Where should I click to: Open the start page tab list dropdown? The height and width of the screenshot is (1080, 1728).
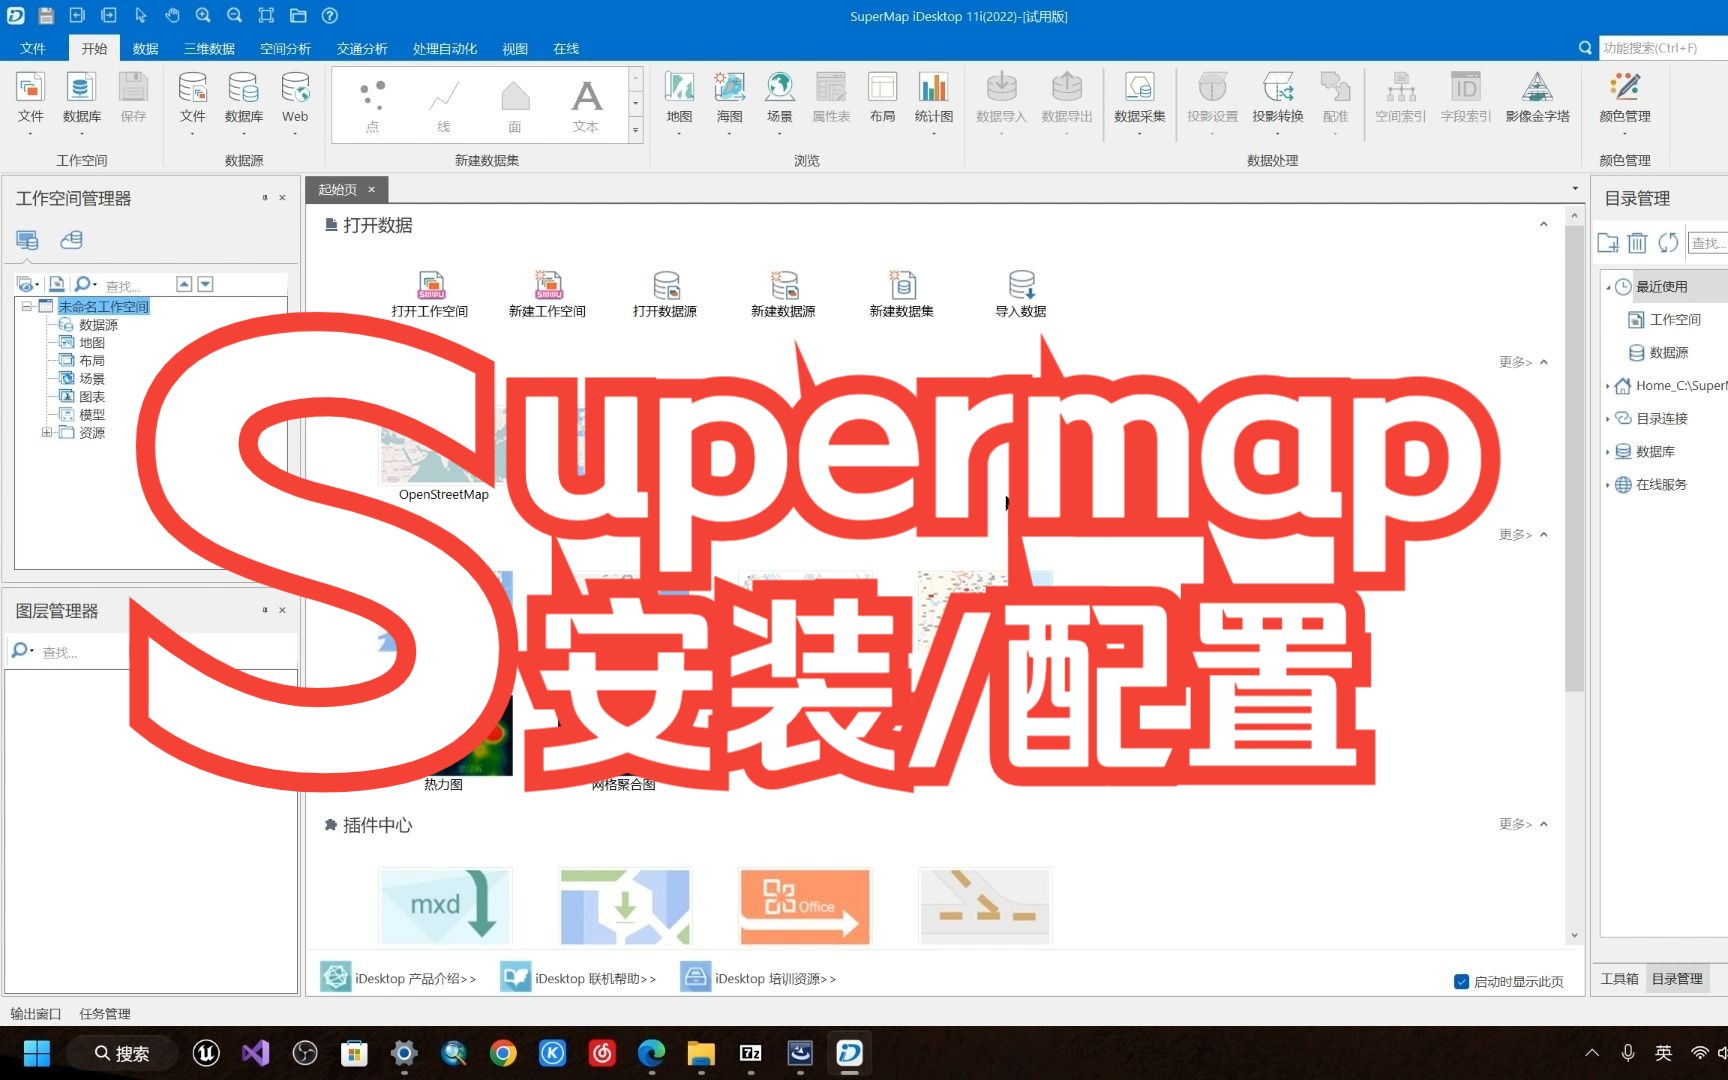point(1575,188)
